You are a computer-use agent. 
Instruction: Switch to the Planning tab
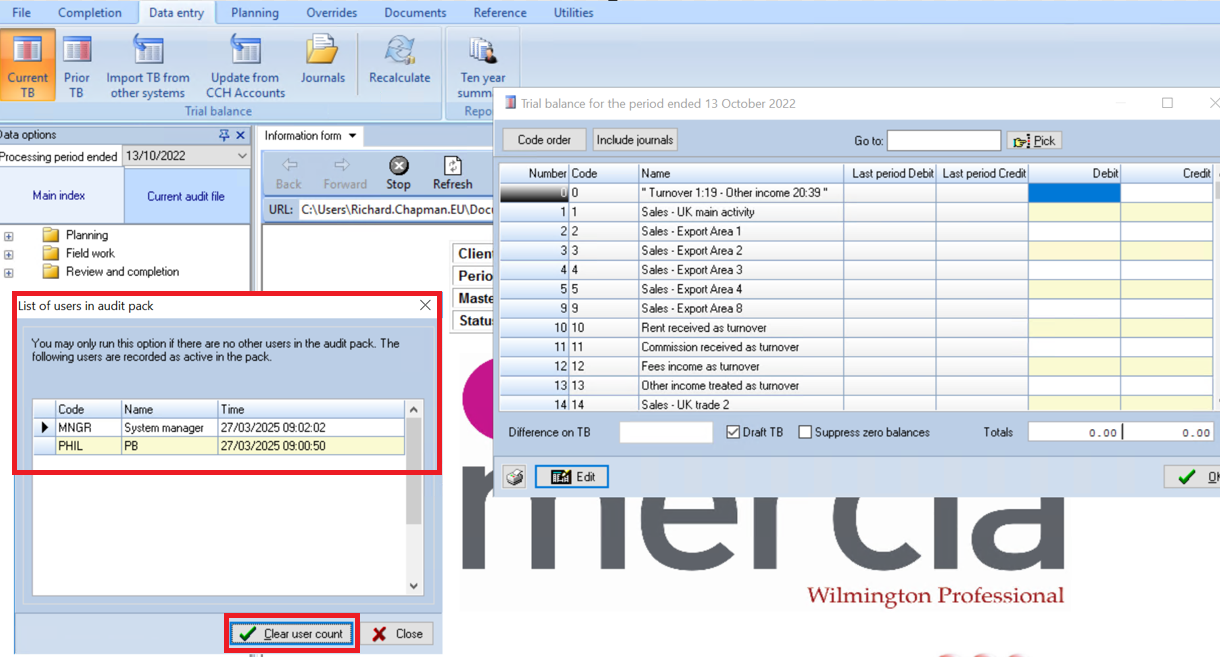coord(255,13)
